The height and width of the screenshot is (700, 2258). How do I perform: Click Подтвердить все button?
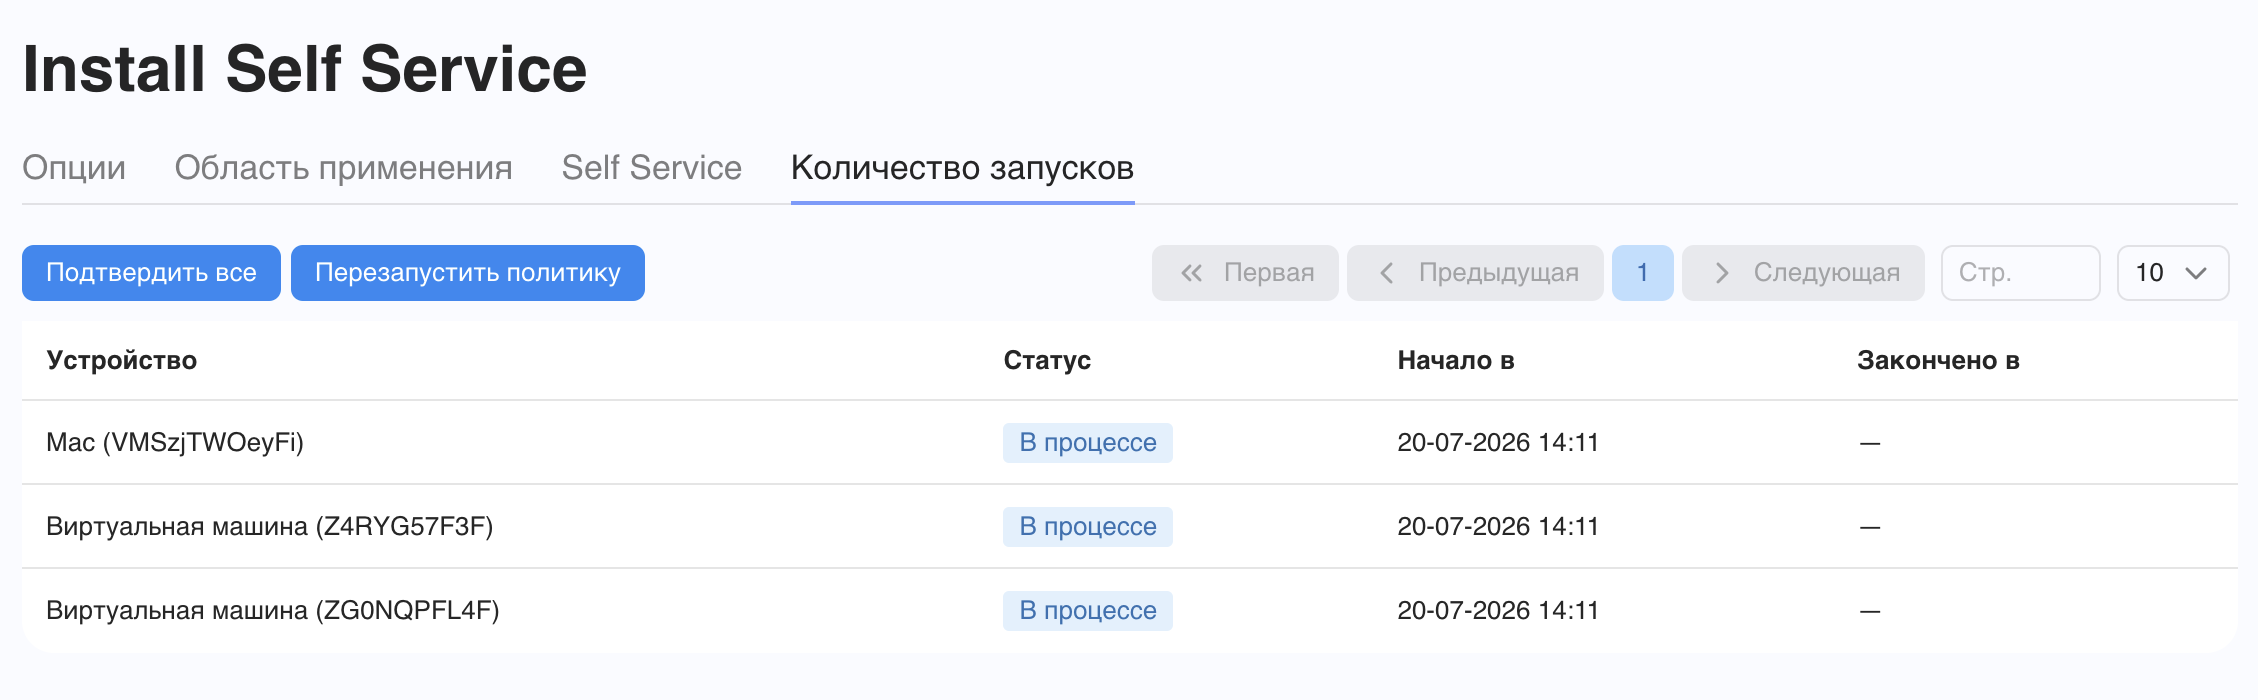tap(151, 273)
